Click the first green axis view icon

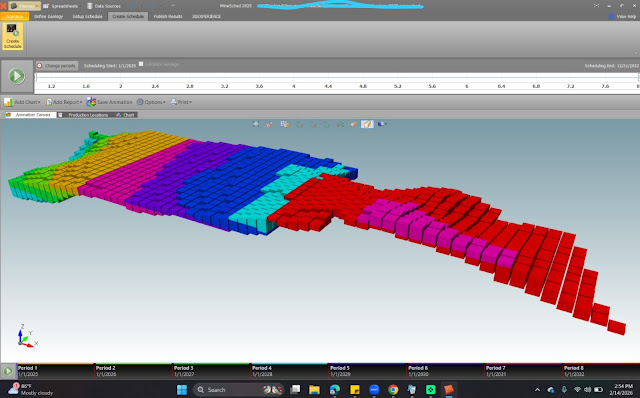[300, 124]
